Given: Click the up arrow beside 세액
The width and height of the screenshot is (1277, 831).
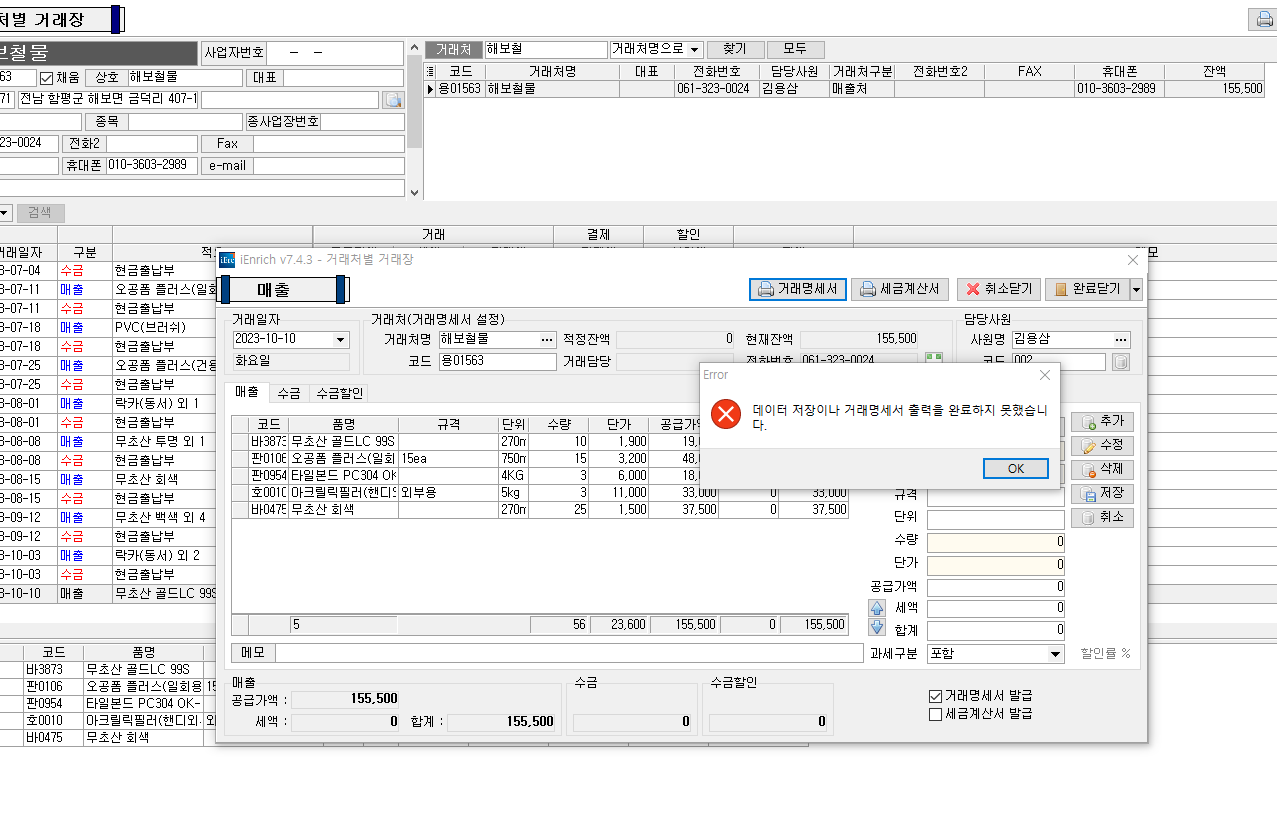Looking at the screenshot, I should (877, 608).
